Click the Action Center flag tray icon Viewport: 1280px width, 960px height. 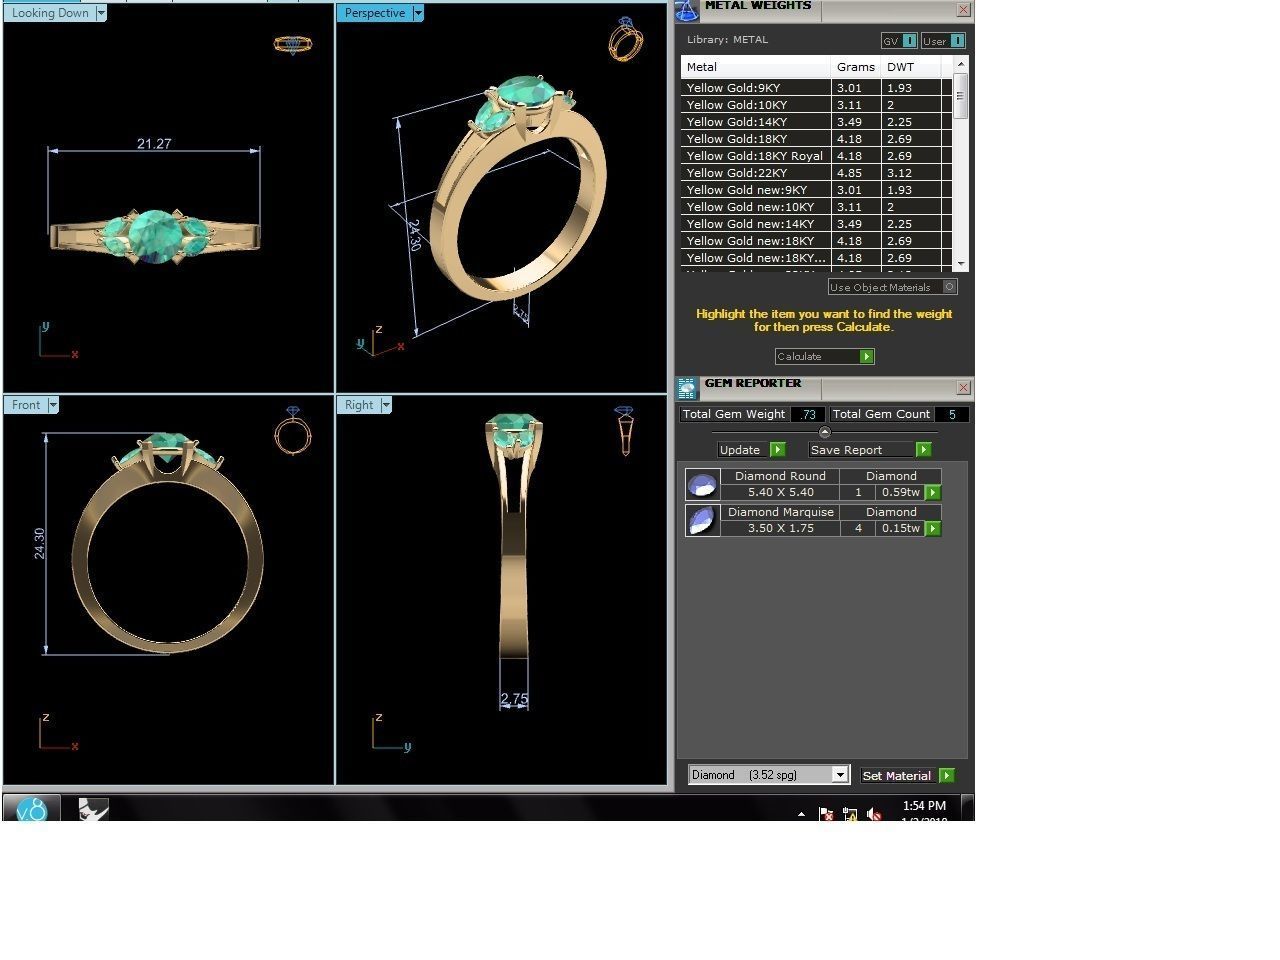(x=827, y=815)
